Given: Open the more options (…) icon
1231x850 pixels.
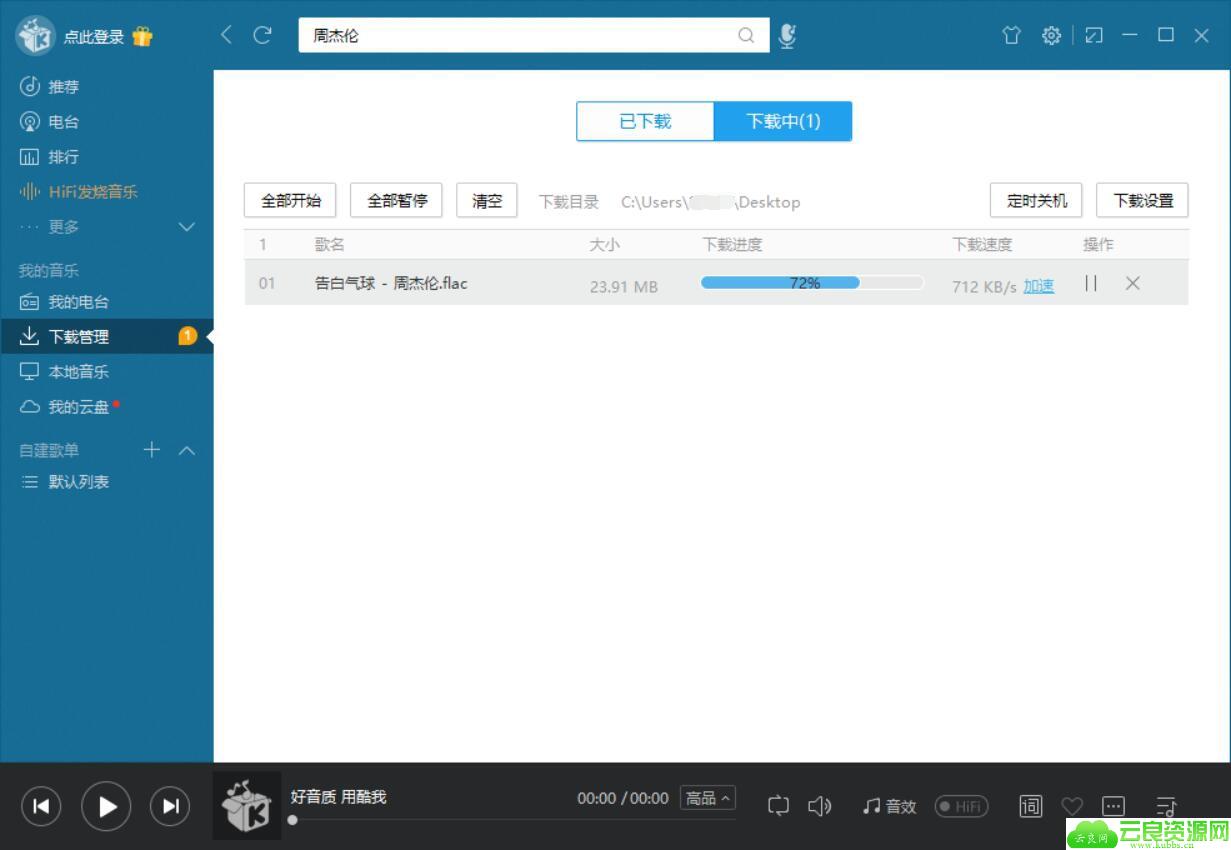Looking at the screenshot, I should (1113, 806).
